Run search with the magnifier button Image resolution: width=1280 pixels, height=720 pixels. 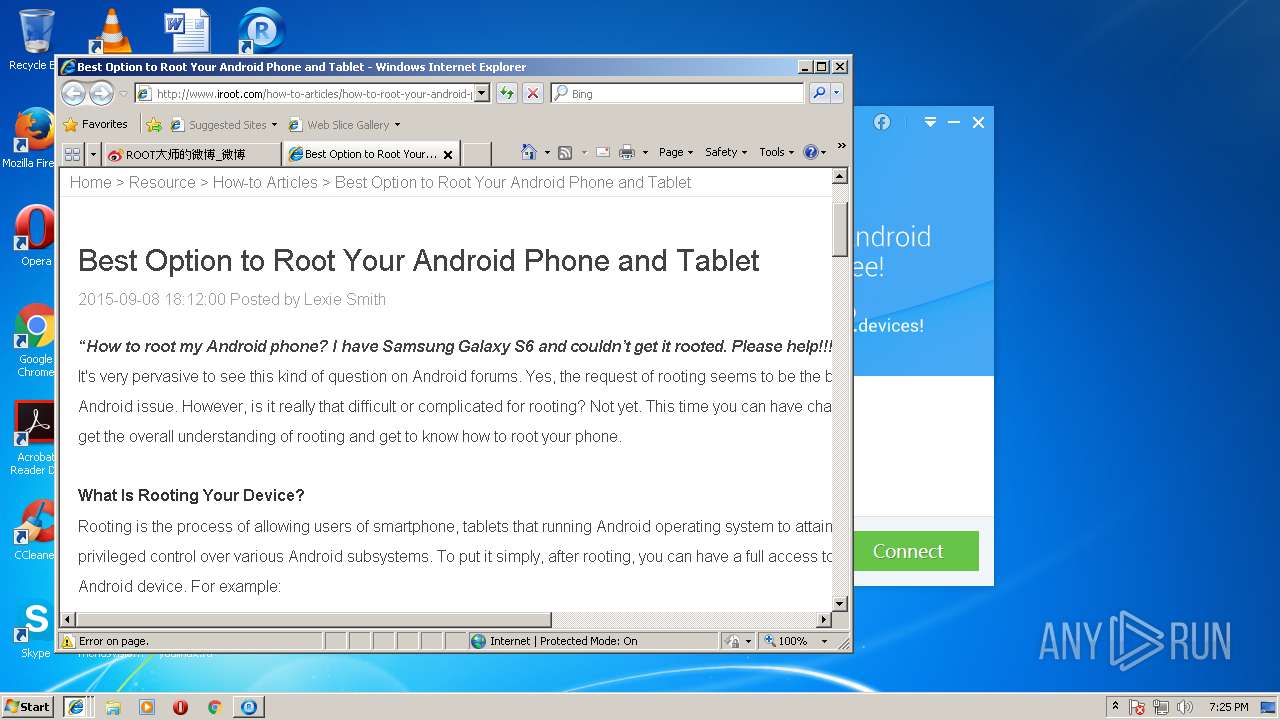coord(819,93)
